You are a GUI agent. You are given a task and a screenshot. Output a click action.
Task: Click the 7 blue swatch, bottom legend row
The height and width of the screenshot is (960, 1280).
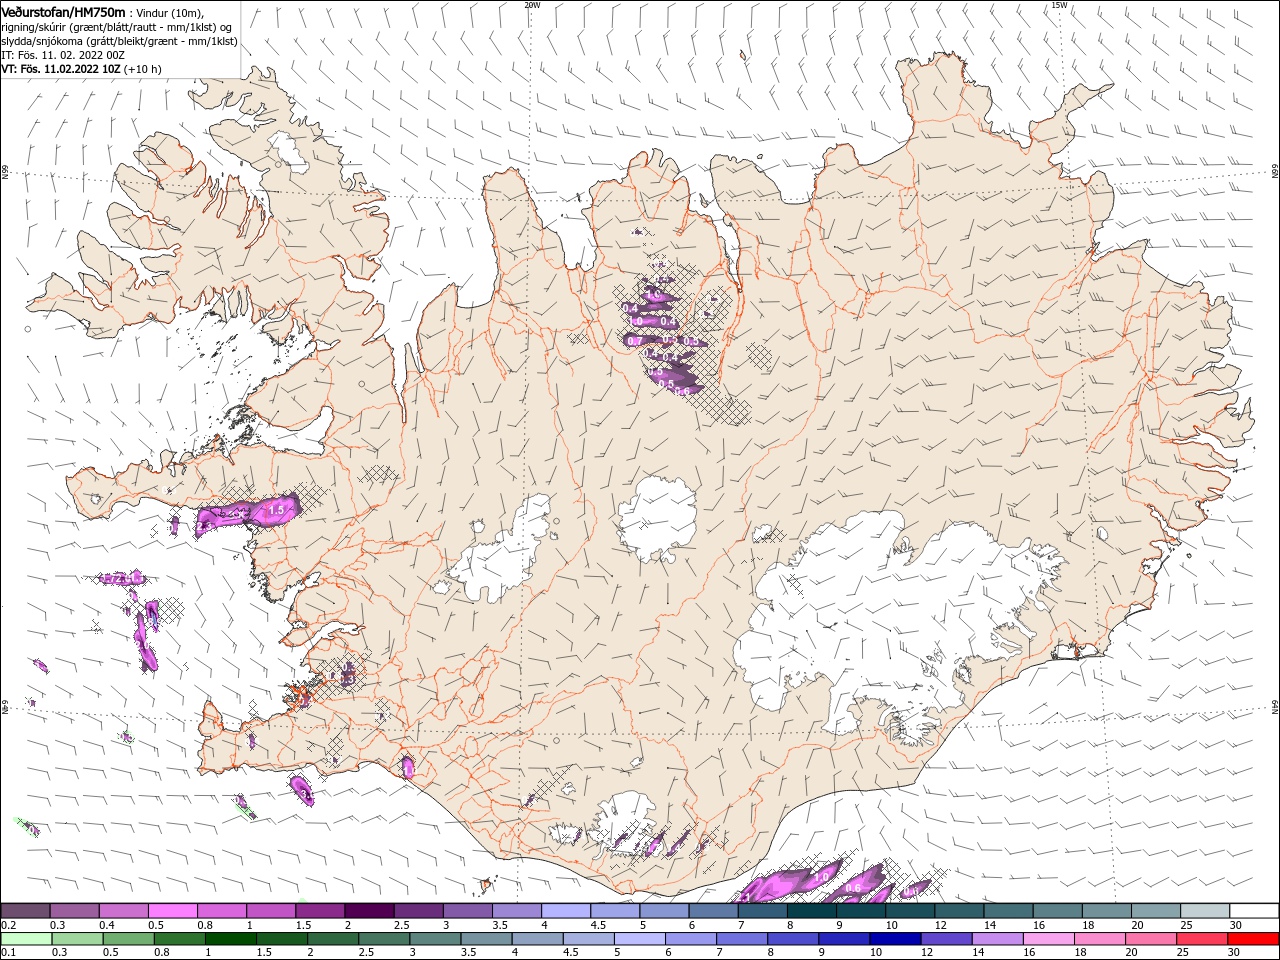741,939
